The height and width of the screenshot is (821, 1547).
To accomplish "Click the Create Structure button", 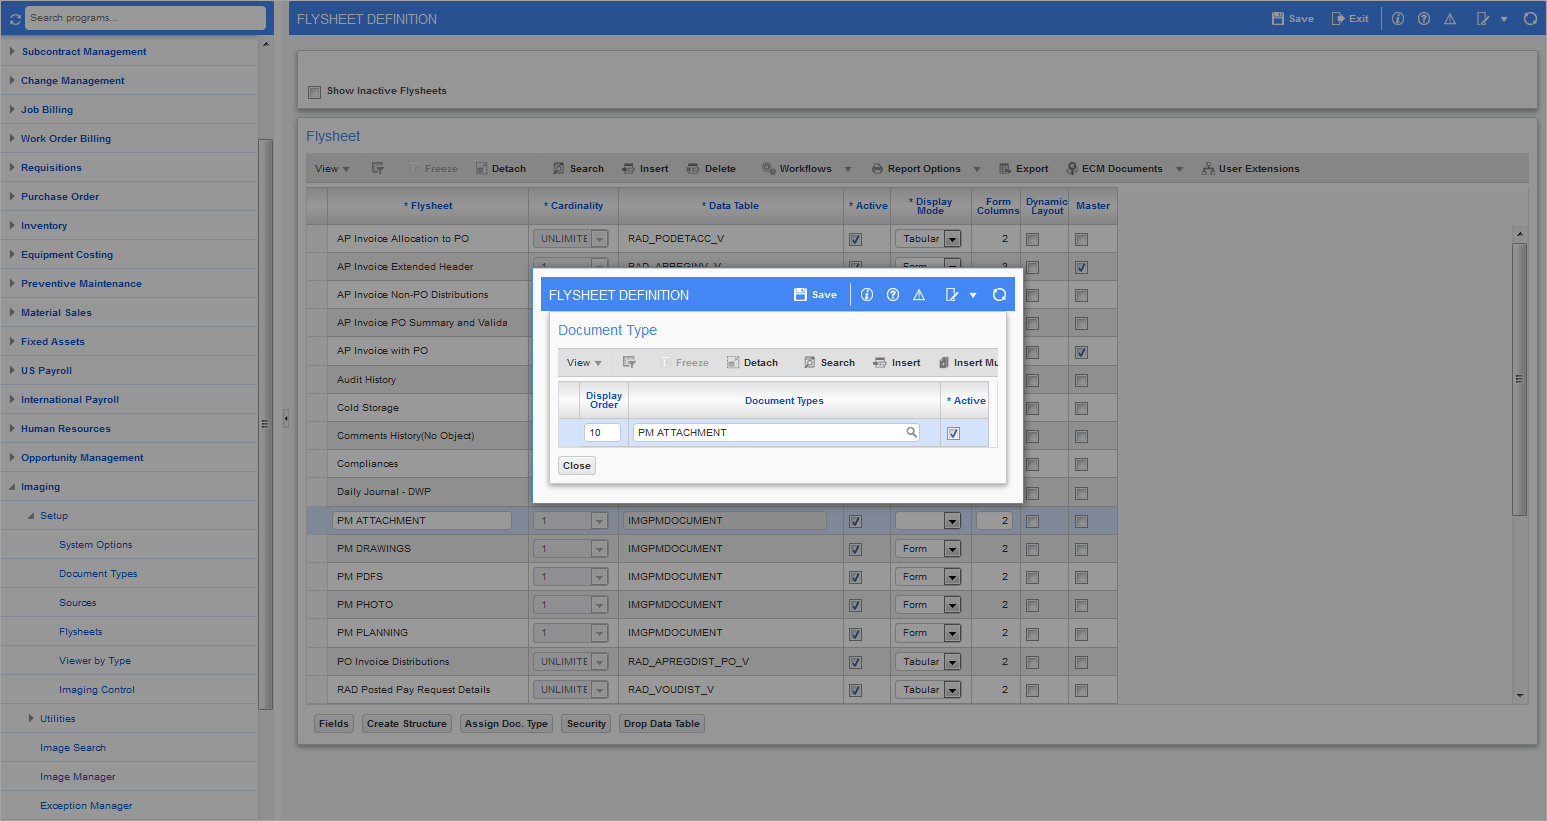I will tap(406, 723).
